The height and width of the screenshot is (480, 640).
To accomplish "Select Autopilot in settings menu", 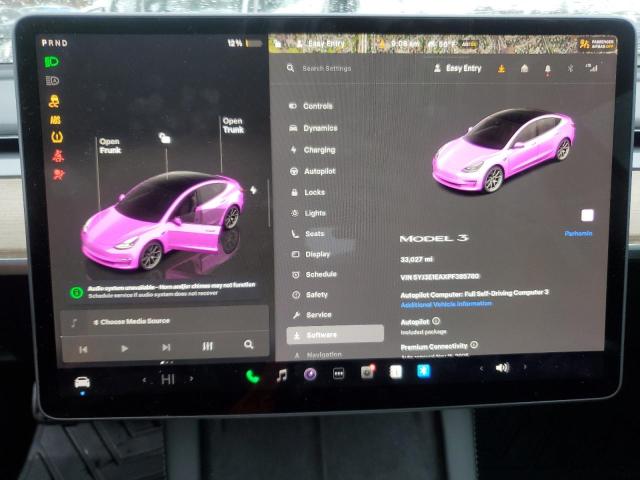I will (319, 171).
